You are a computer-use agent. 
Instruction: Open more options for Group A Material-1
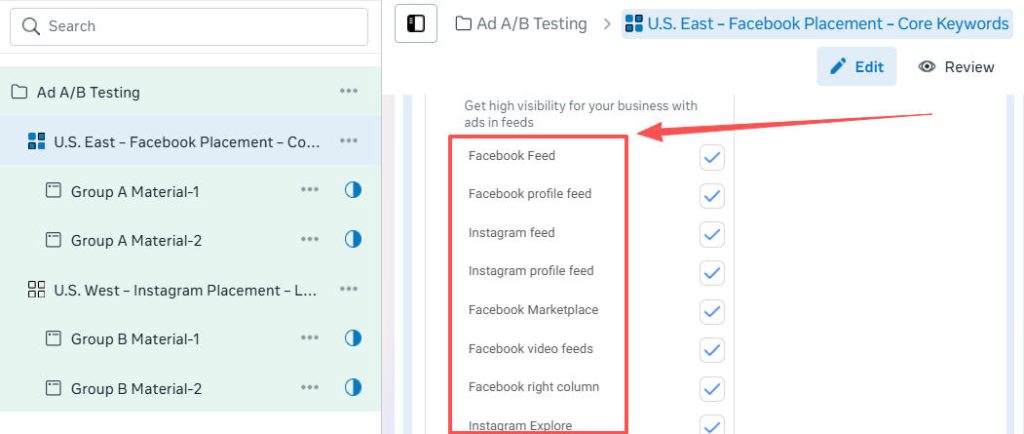[x=310, y=190]
